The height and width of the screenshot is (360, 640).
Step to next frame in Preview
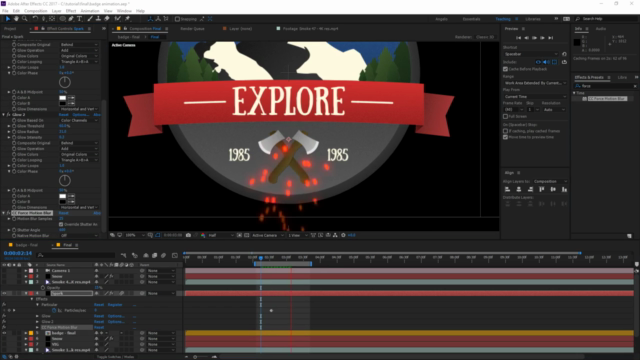[x=542, y=38]
